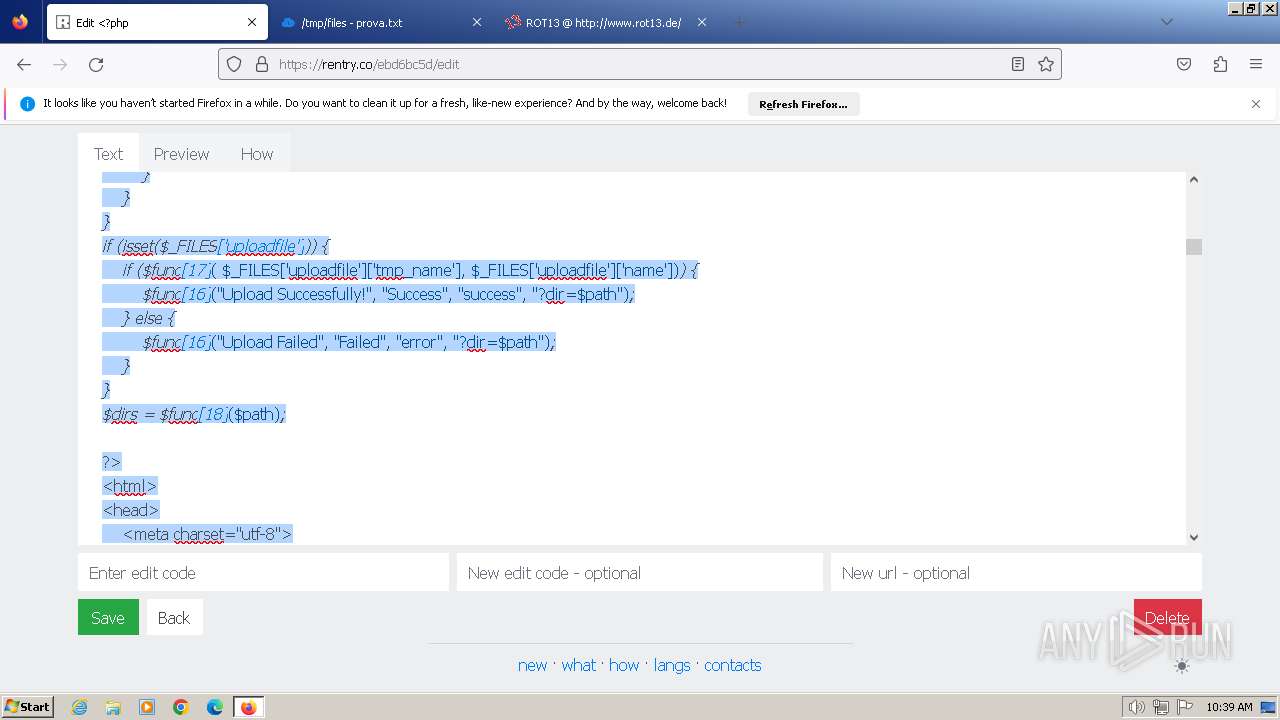The image size is (1280, 720).
Task: Open the 'new' footer link
Action: (532, 665)
